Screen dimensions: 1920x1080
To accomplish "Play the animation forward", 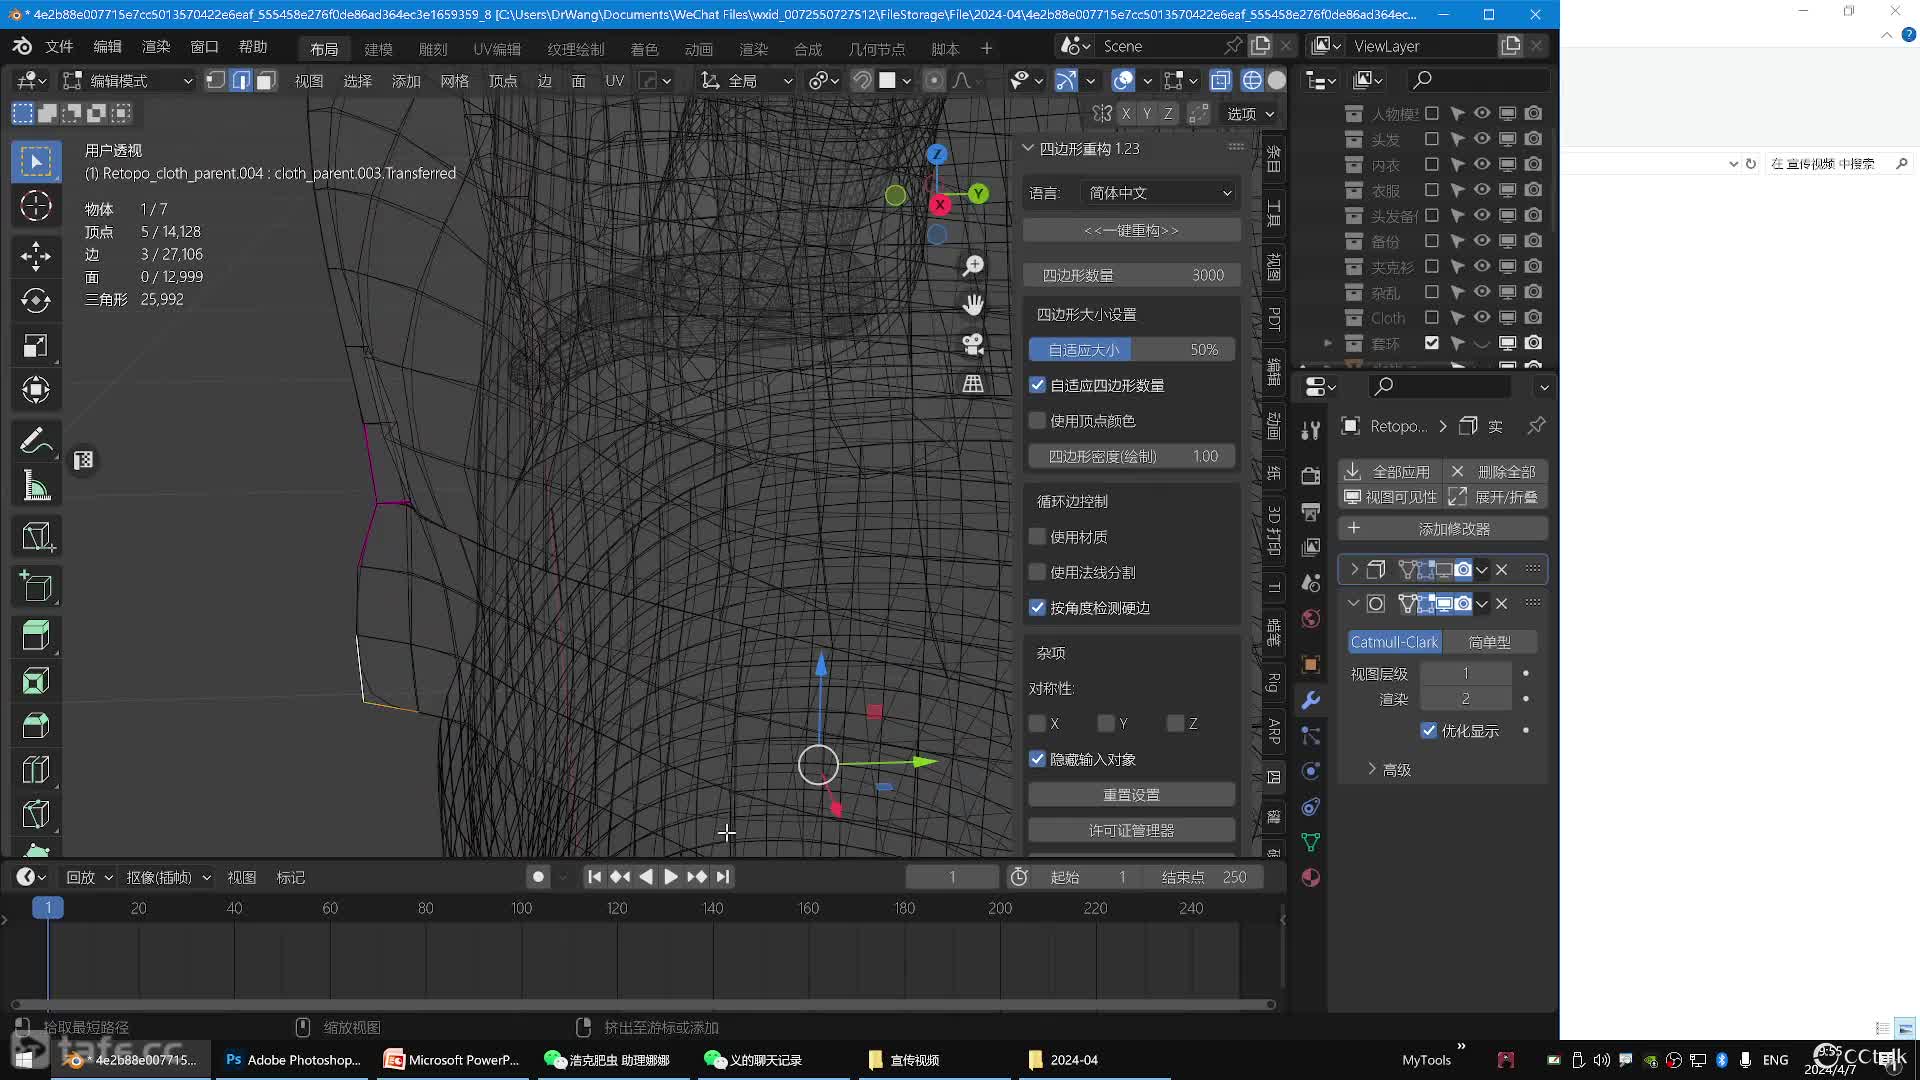I will [x=671, y=877].
